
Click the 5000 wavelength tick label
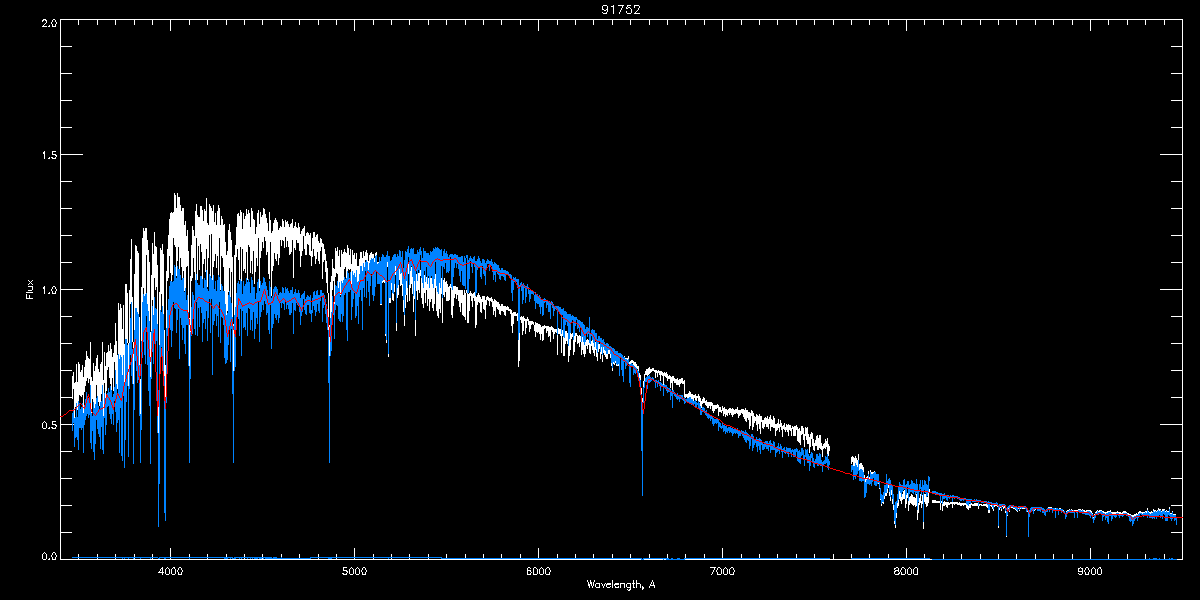(x=355, y=571)
